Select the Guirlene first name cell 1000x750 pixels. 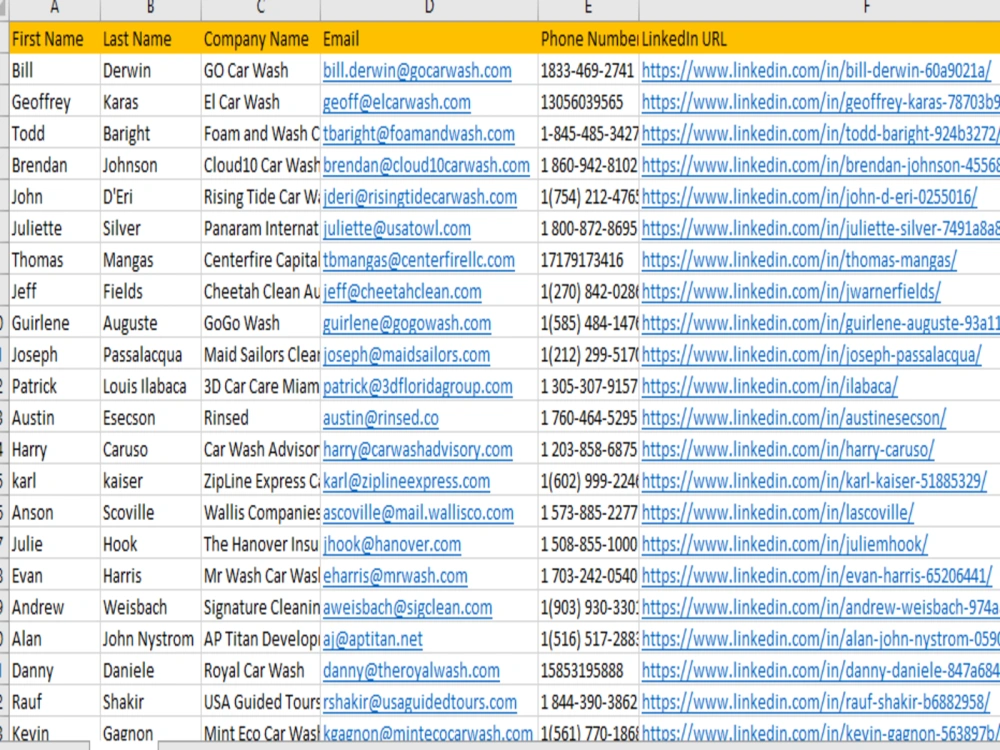click(x=55, y=323)
